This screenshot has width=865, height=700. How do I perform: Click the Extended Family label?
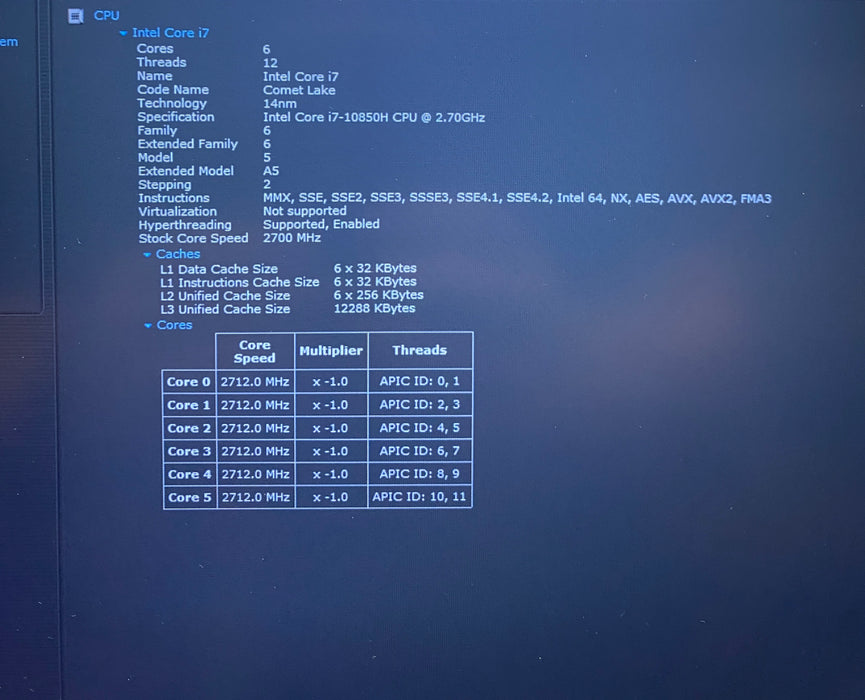(x=188, y=144)
